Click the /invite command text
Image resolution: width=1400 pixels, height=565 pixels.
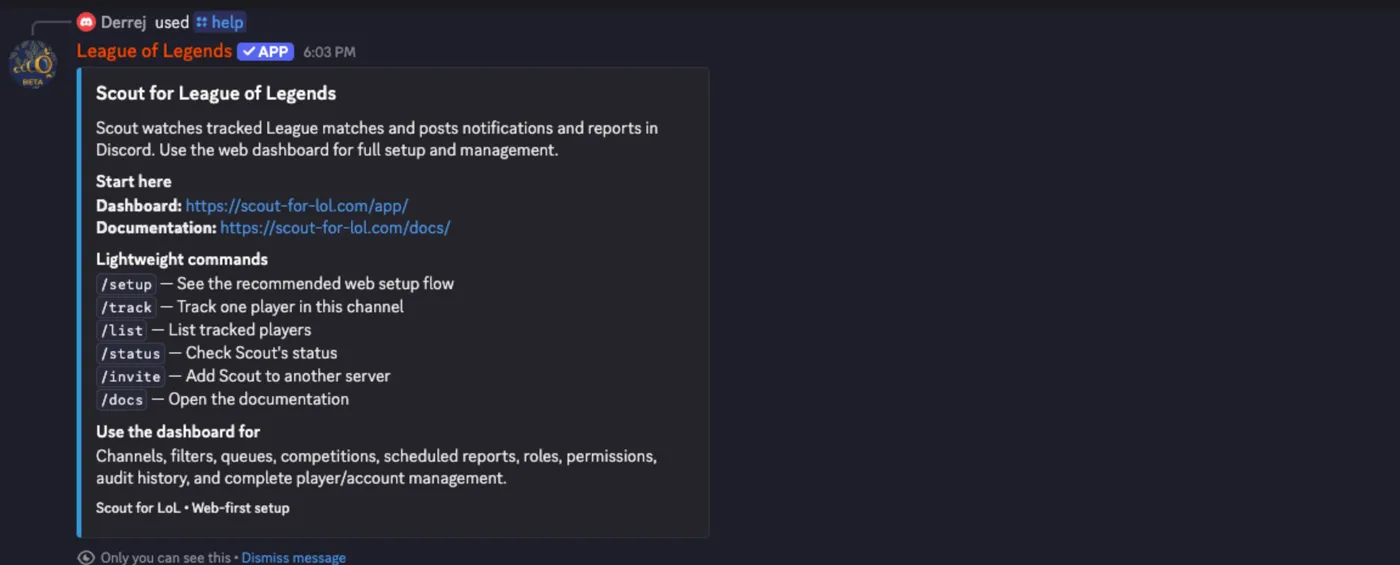[130, 376]
